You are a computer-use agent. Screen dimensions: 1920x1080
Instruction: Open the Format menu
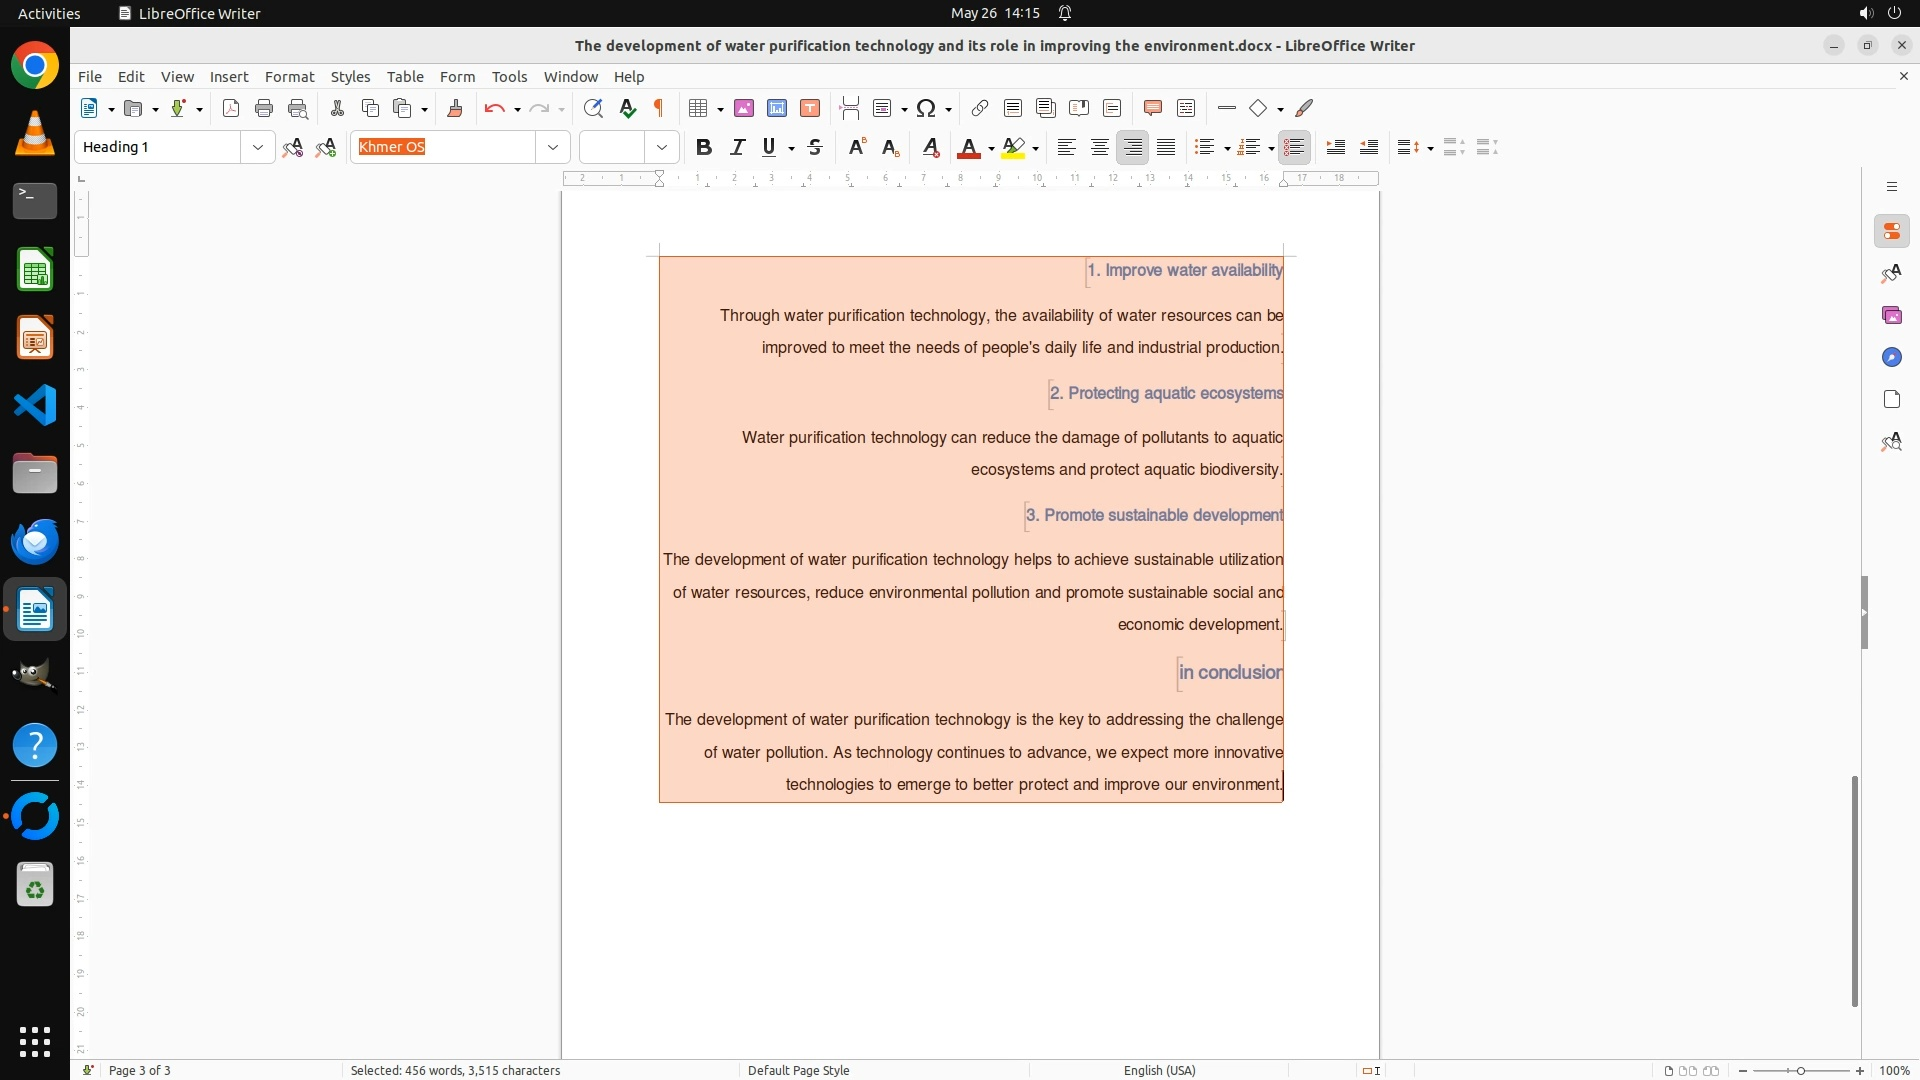click(x=289, y=76)
